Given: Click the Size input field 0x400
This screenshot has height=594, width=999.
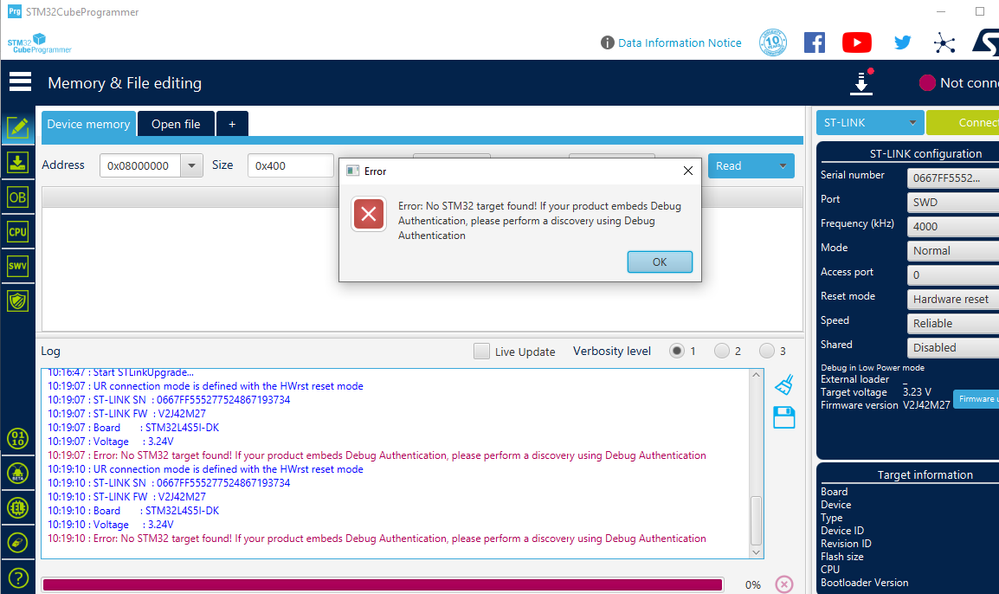Looking at the screenshot, I should [x=291, y=166].
